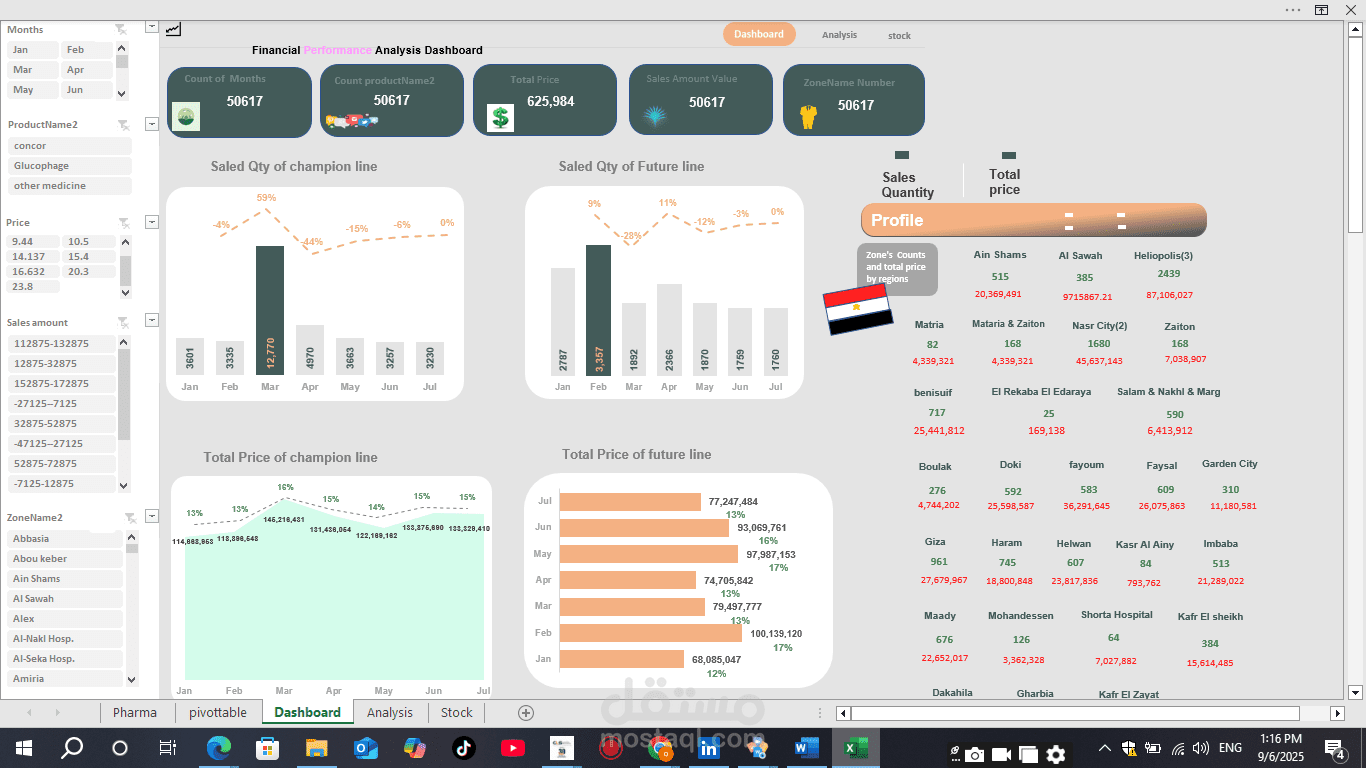Screen dimensions: 1366x768
Task: Click the Mar bar in champion line chart
Action: [270, 310]
